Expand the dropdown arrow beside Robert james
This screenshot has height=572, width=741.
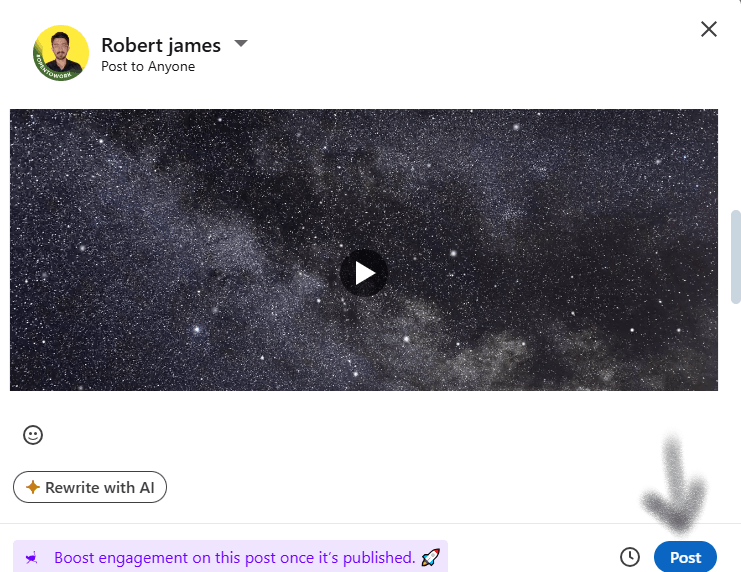(x=241, y=43)
